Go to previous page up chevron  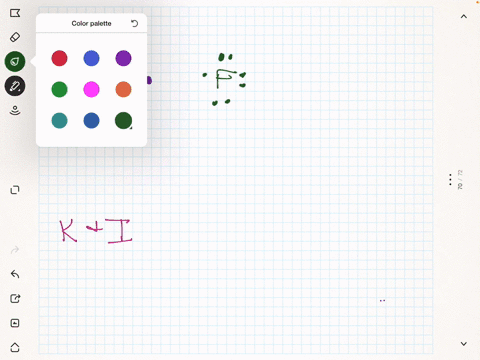coord(464,16)
